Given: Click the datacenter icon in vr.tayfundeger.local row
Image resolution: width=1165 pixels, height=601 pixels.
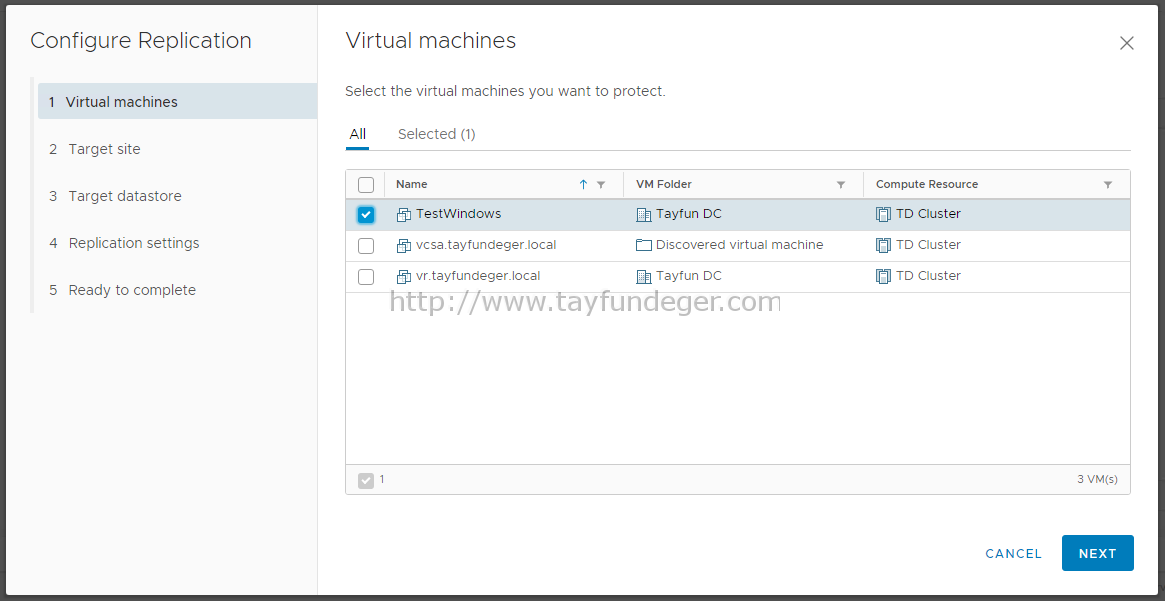Looking at the screenshot, I should [x=643, y=277].
